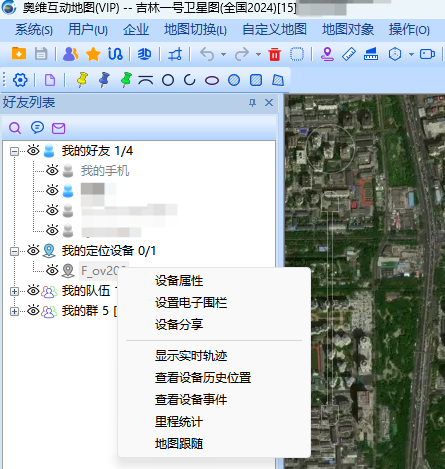Select the open arc circle tool
This screenshot has width=445, height=469.
click(x=189, y=80)
